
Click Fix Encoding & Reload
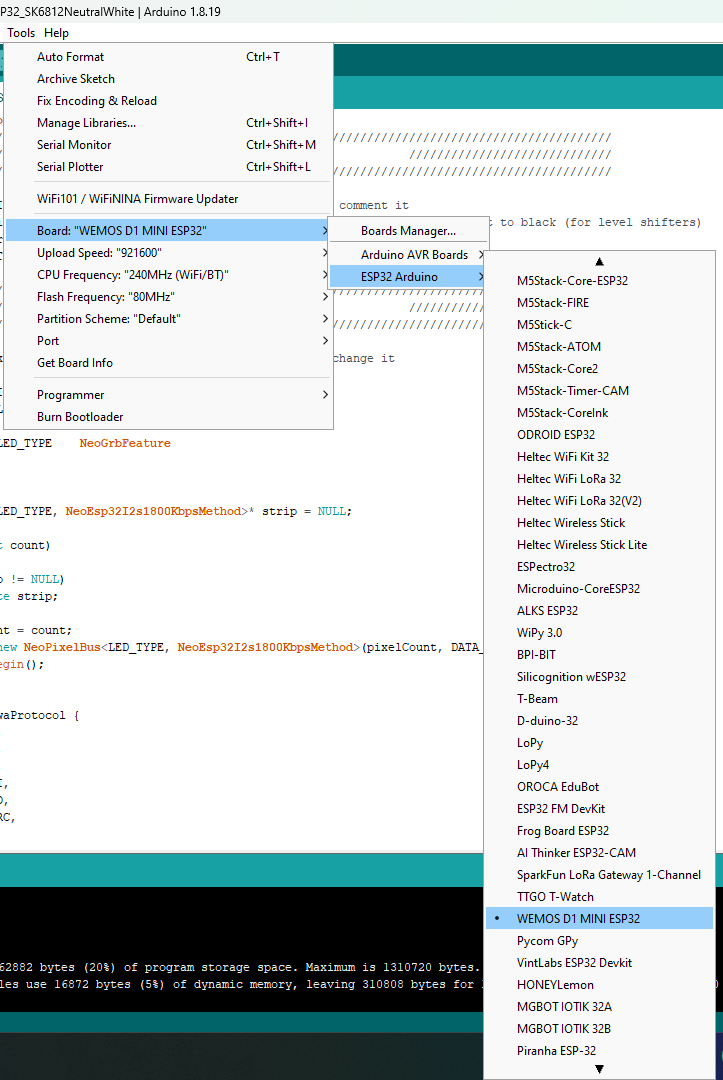pos(169,101)
